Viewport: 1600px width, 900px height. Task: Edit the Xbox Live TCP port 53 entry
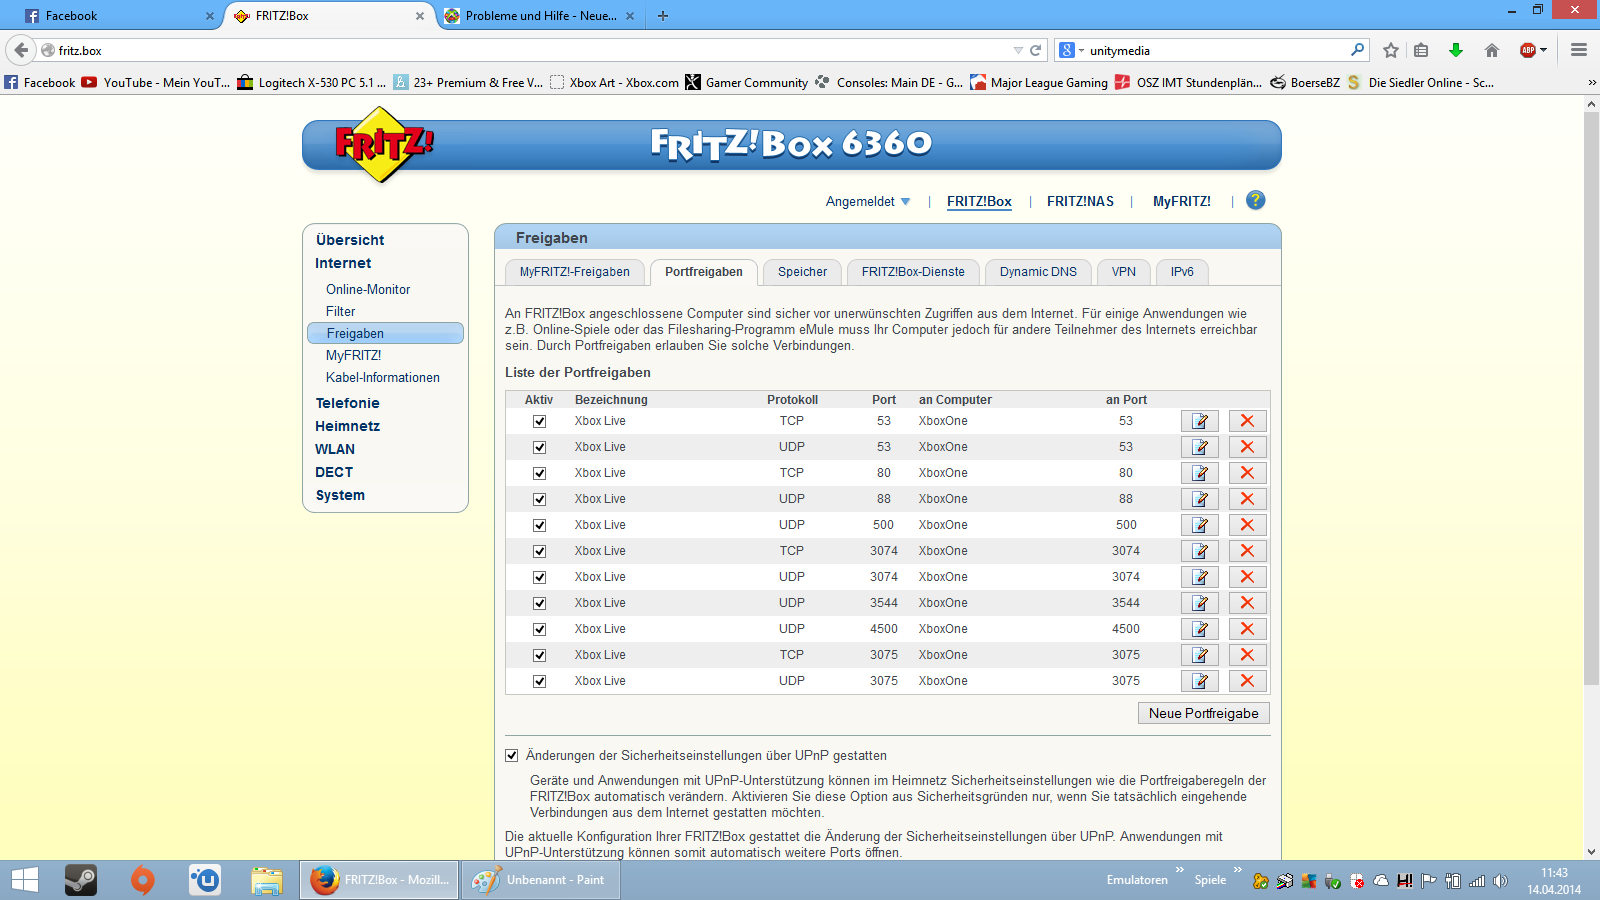point(1199,421)
